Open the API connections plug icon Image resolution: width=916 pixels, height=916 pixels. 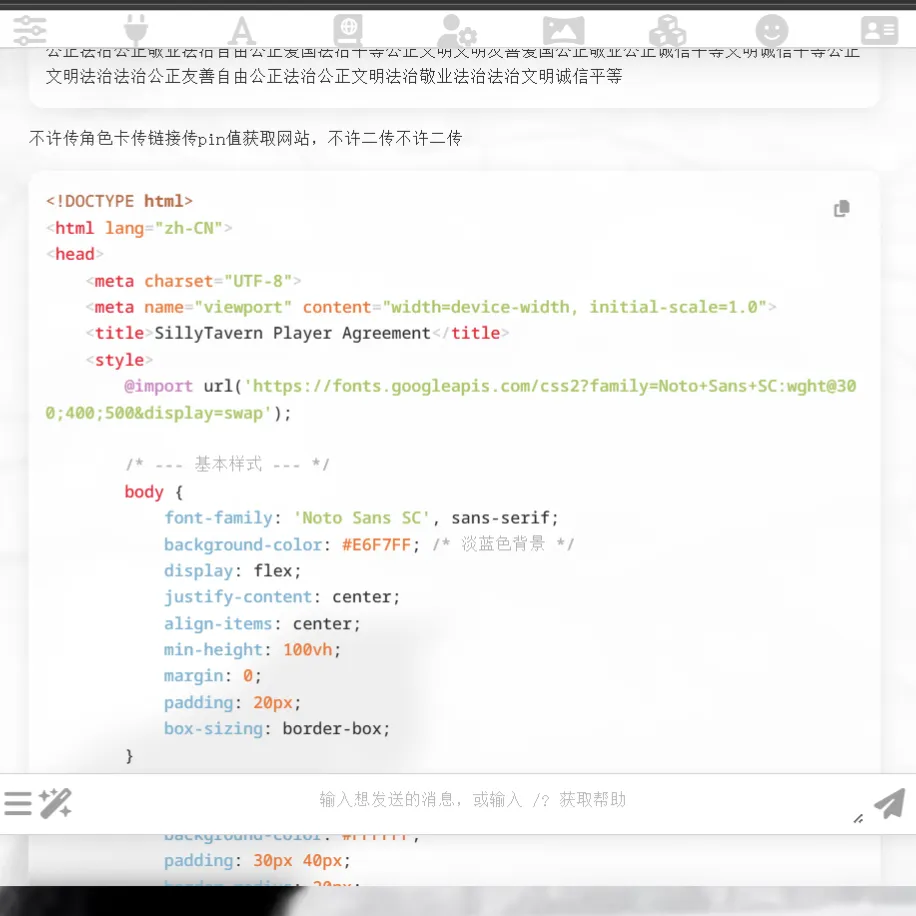[135, 30]
